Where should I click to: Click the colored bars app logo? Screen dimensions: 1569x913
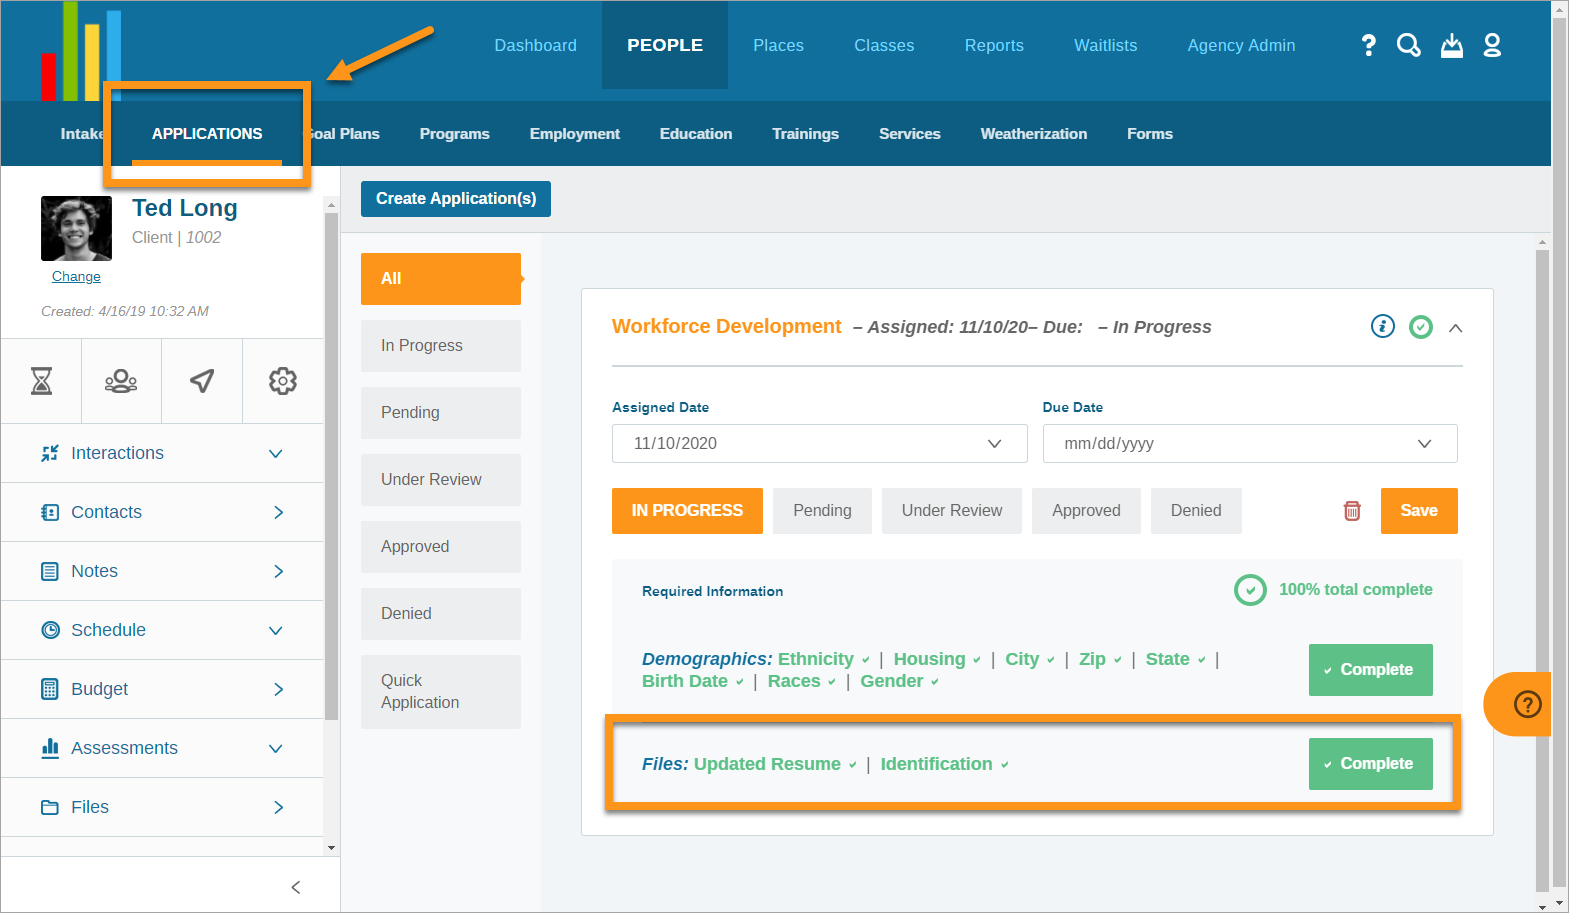pos(81,51)
